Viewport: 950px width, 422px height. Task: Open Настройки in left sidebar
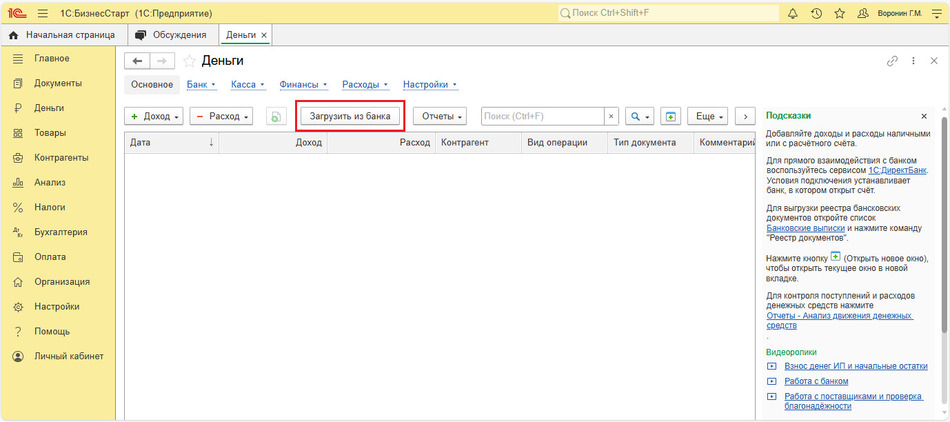coord(56,306)
